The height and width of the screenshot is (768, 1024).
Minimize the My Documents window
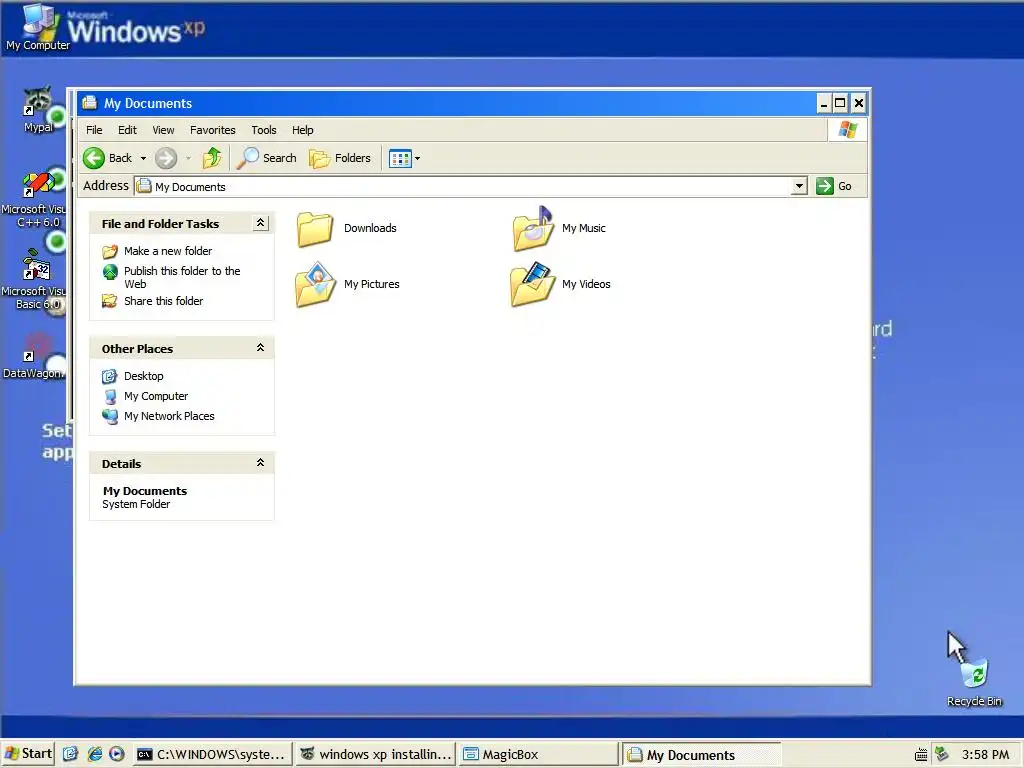pos(824,103)
